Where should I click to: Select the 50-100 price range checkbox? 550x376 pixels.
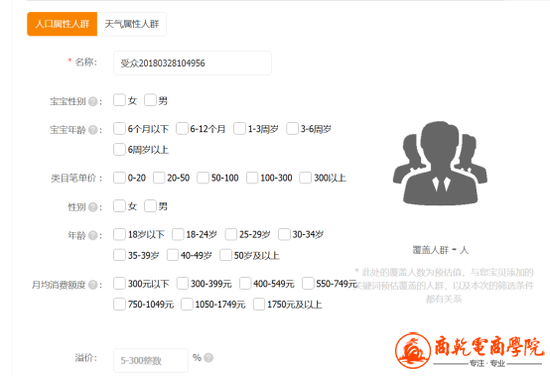(203, 177)
